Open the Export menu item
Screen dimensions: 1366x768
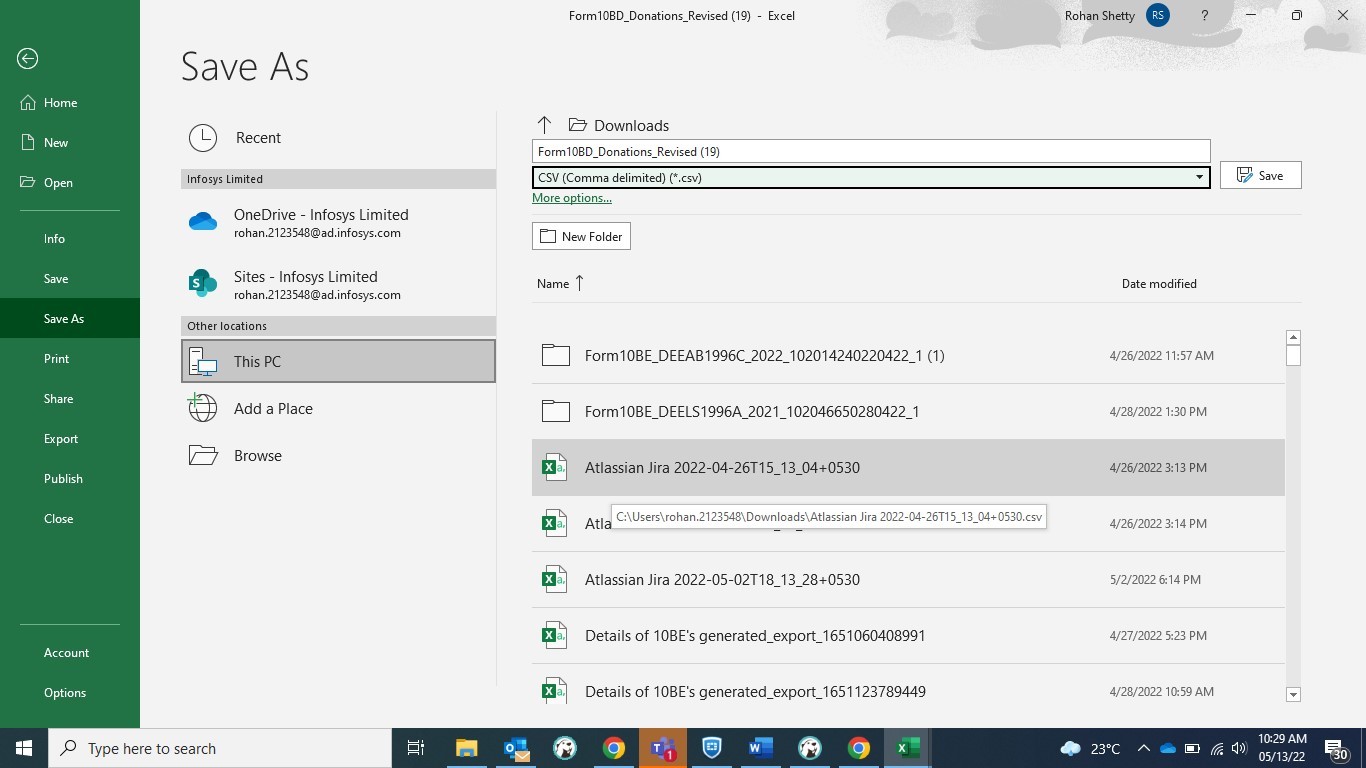61,438
